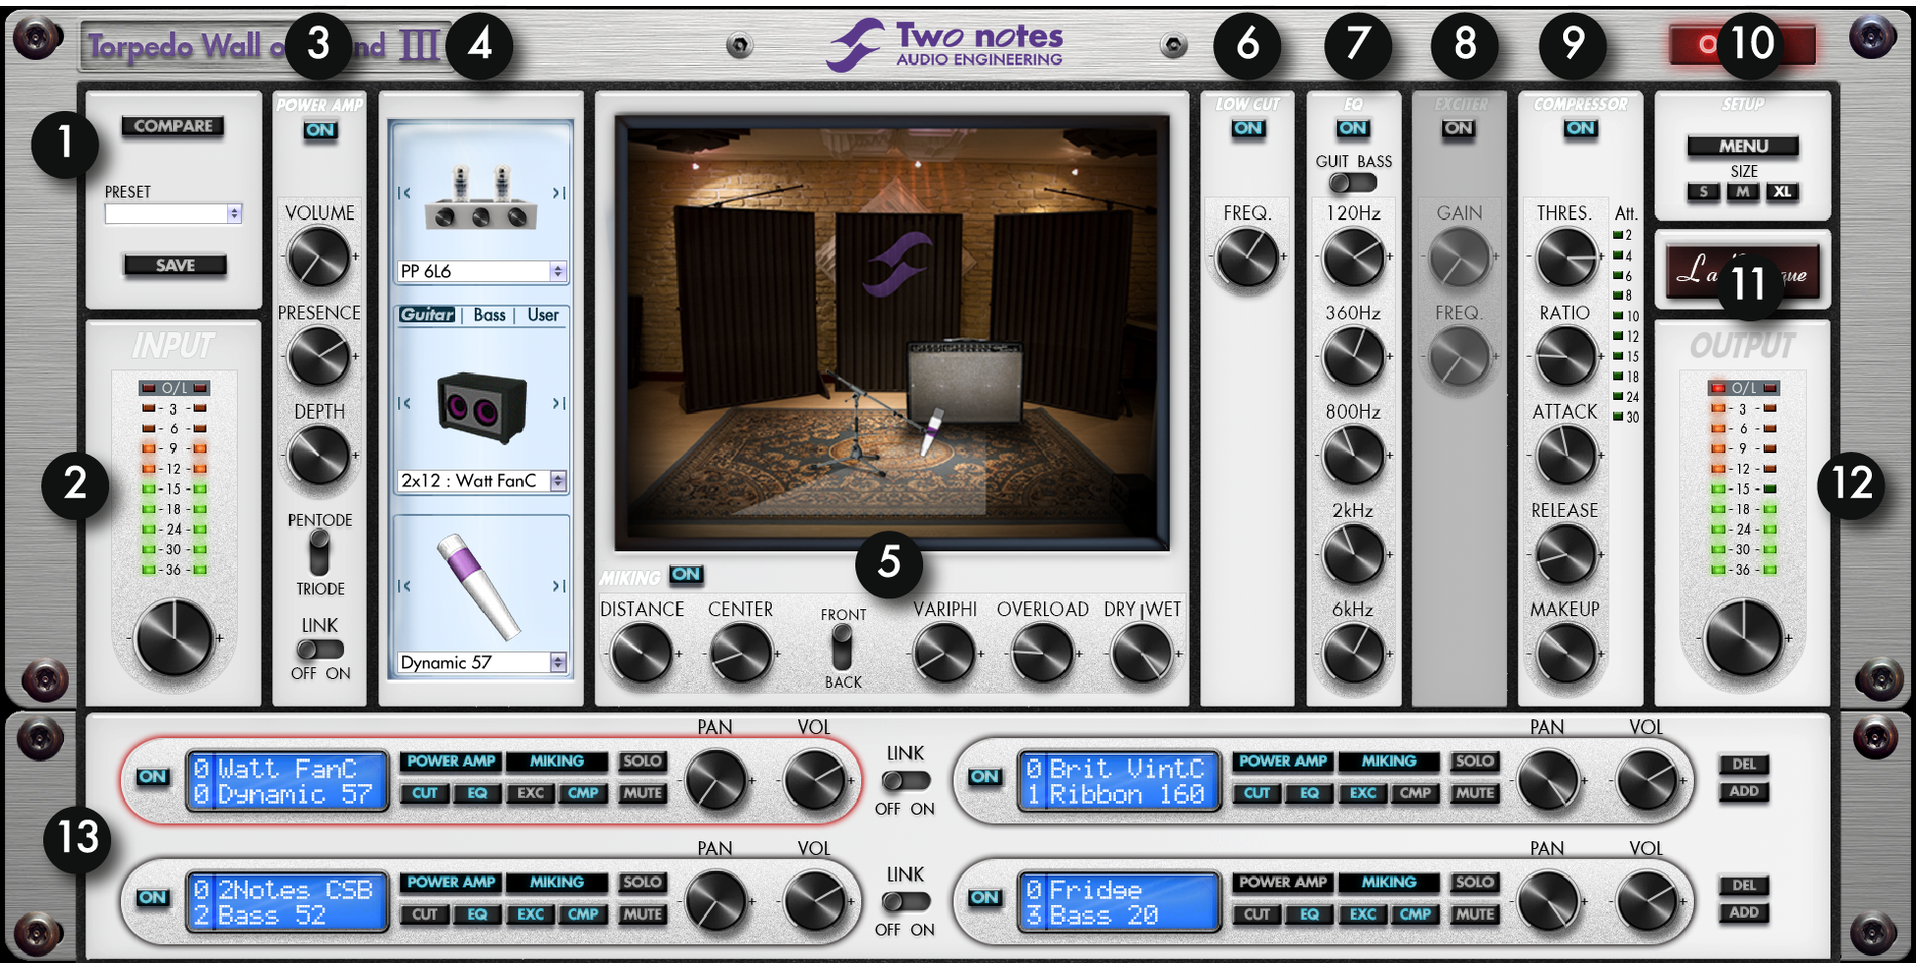Click the 2x12 cabinet image
Viewport: 1920px width, 963px height.
pyautogui.click(x=482, y=407)
